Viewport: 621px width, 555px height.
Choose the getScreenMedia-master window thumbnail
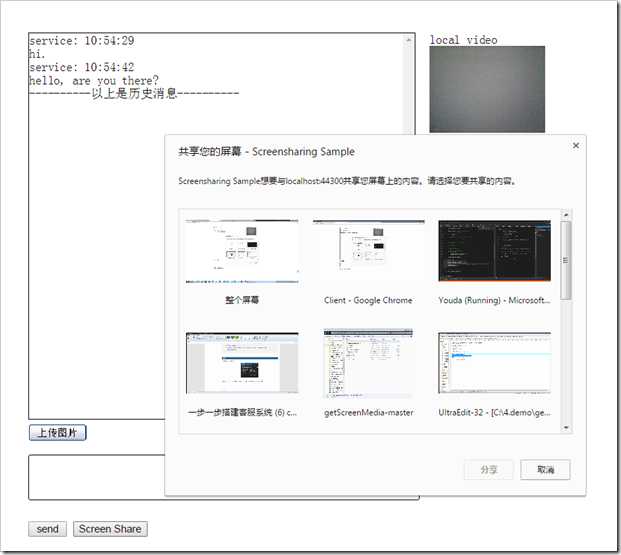tap(368, 363)
